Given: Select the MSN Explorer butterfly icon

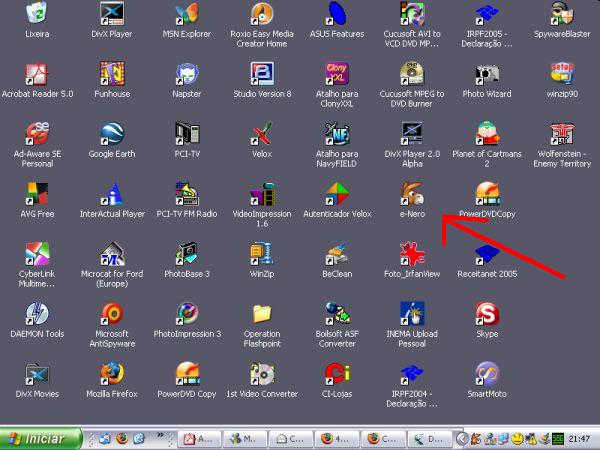Looking at the screenshot, I should click(x=187, y=13).
